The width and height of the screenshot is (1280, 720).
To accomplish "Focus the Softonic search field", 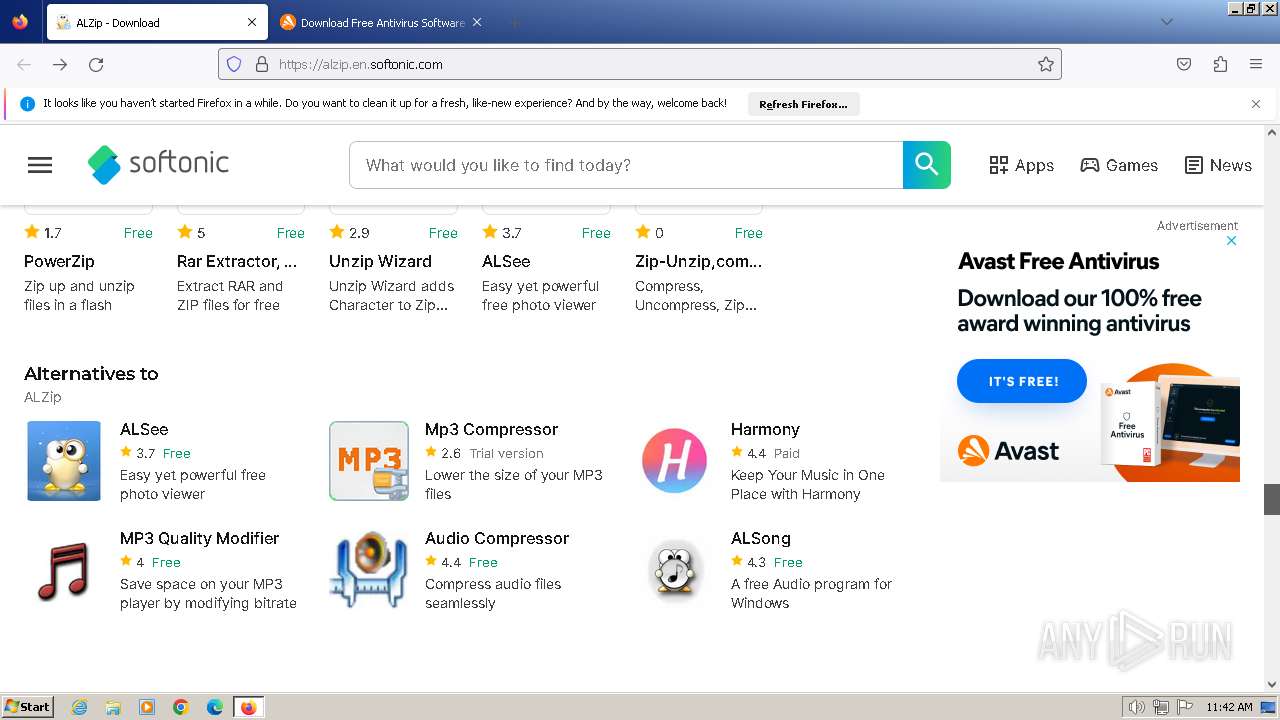I will [626, 165].
